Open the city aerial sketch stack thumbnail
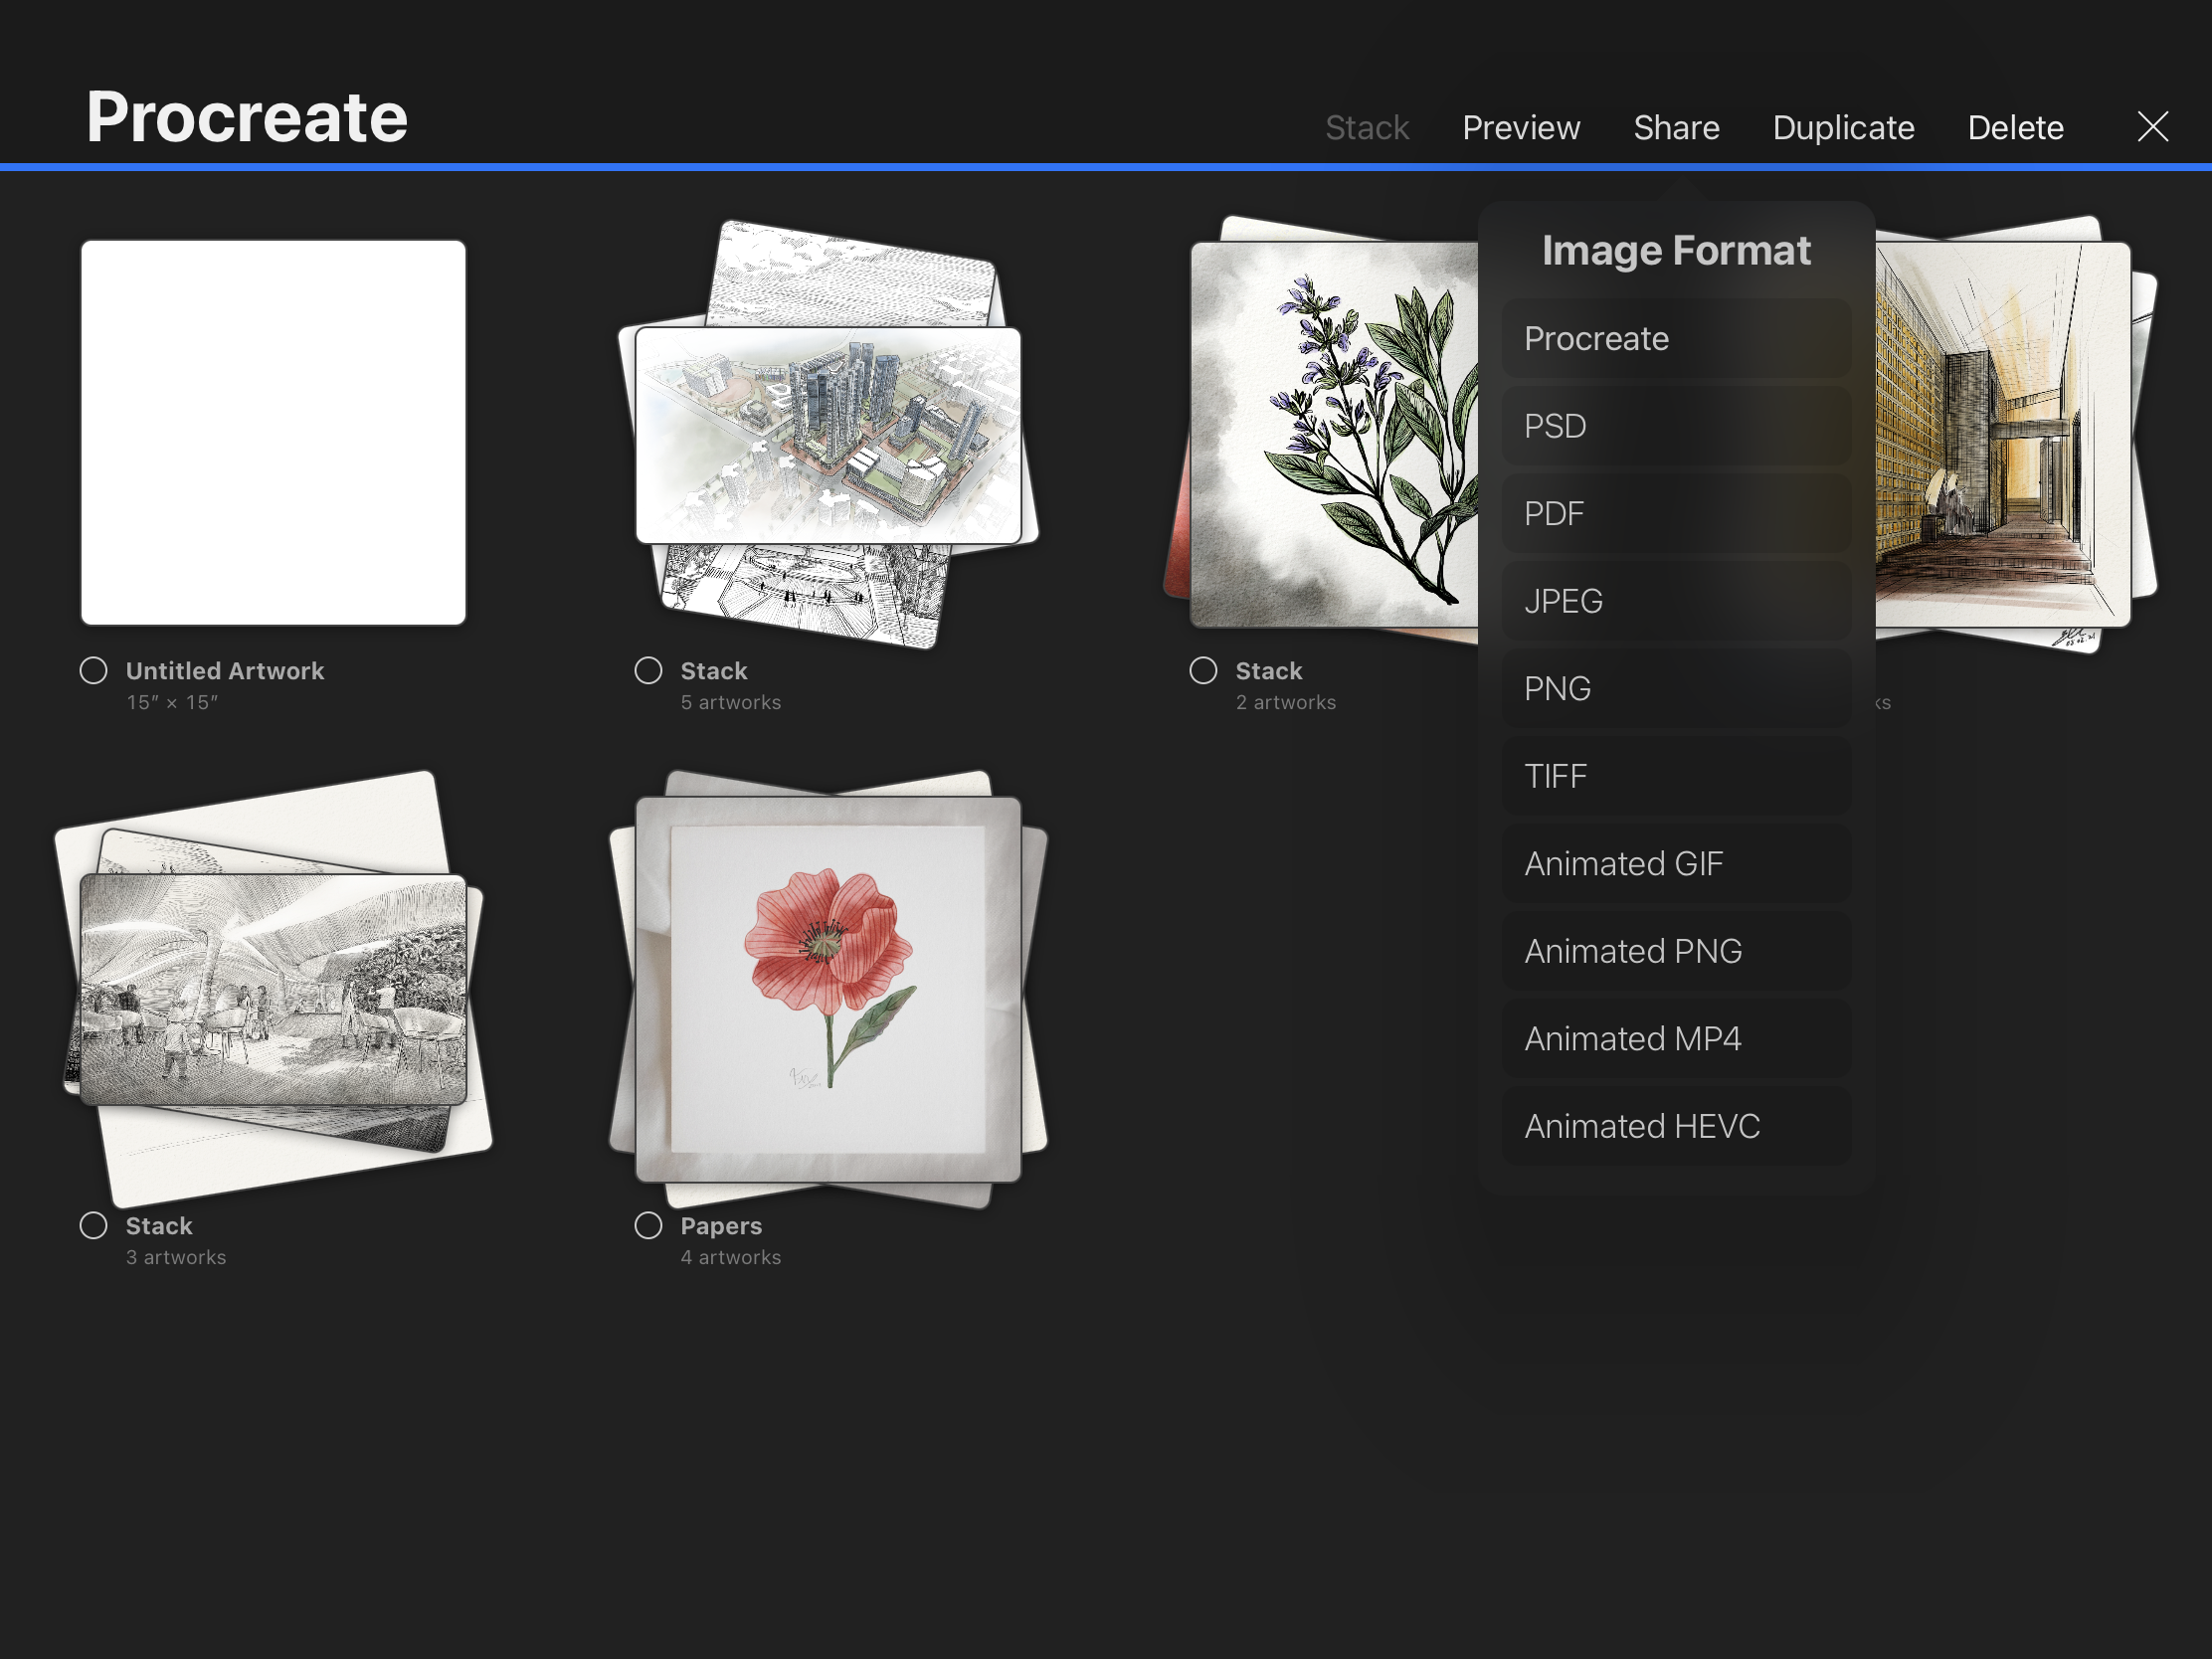 click(x=829, y=435)
